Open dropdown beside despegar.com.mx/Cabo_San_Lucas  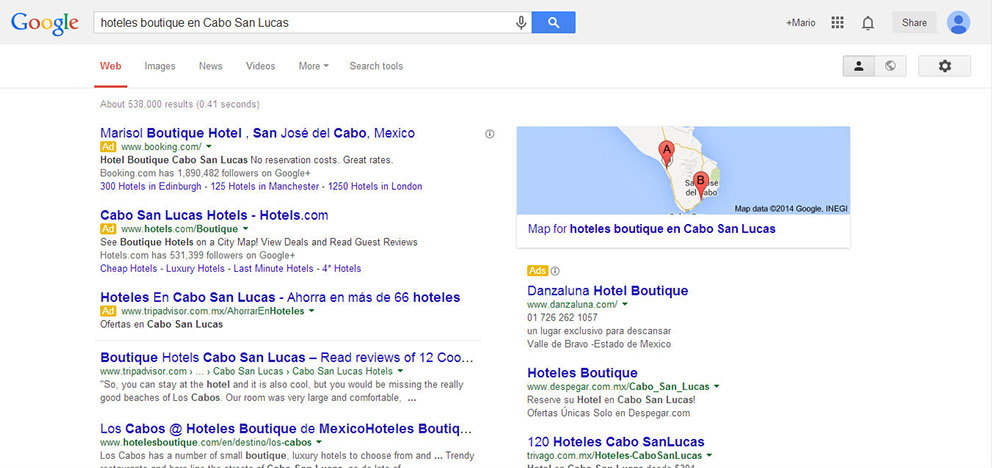pos(716,386)
